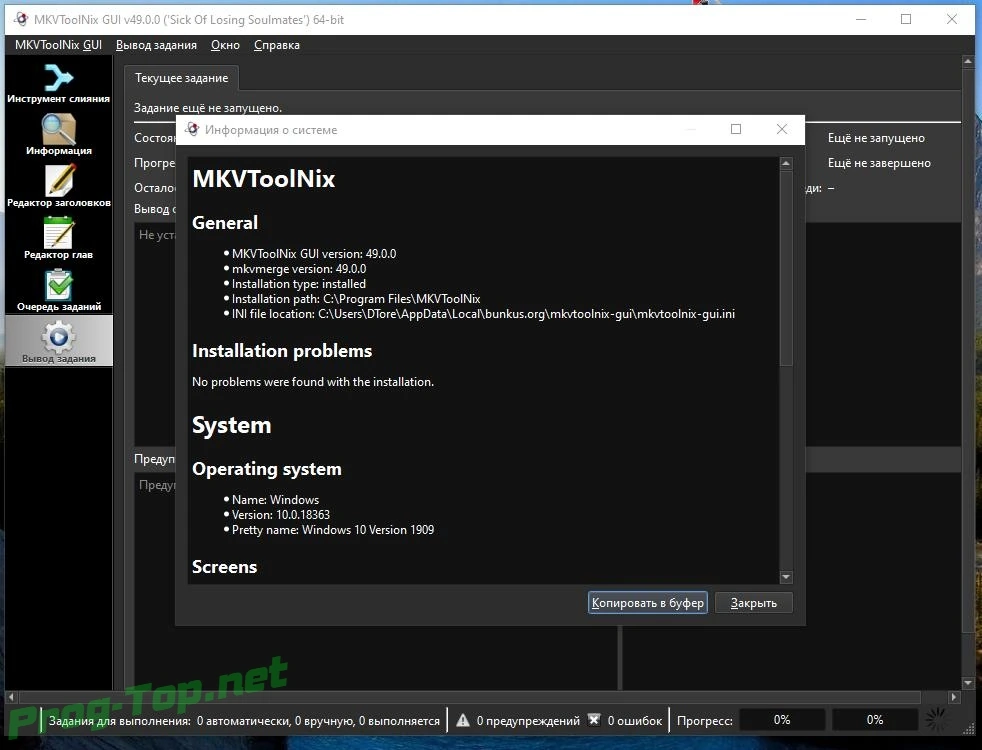Click 'mkvmerge version: 49.0.0' line
This screenshot has width=982, height=750.
[x=299, y=269]
